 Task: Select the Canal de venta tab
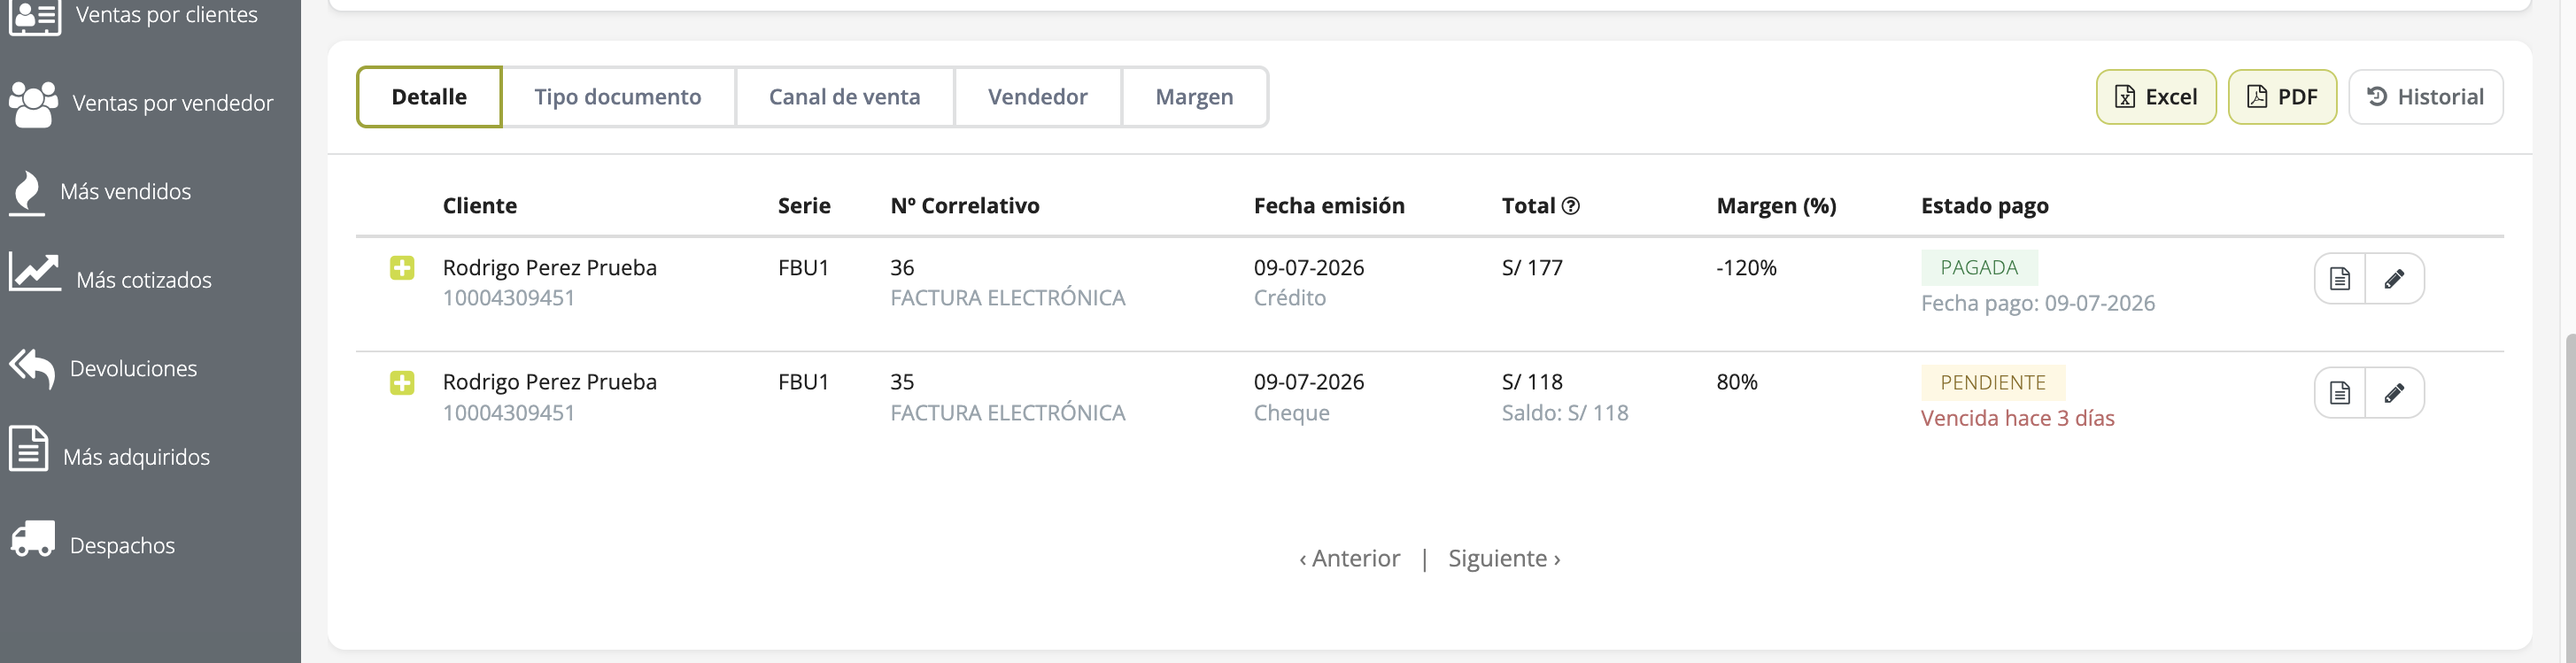pos(845,97)
